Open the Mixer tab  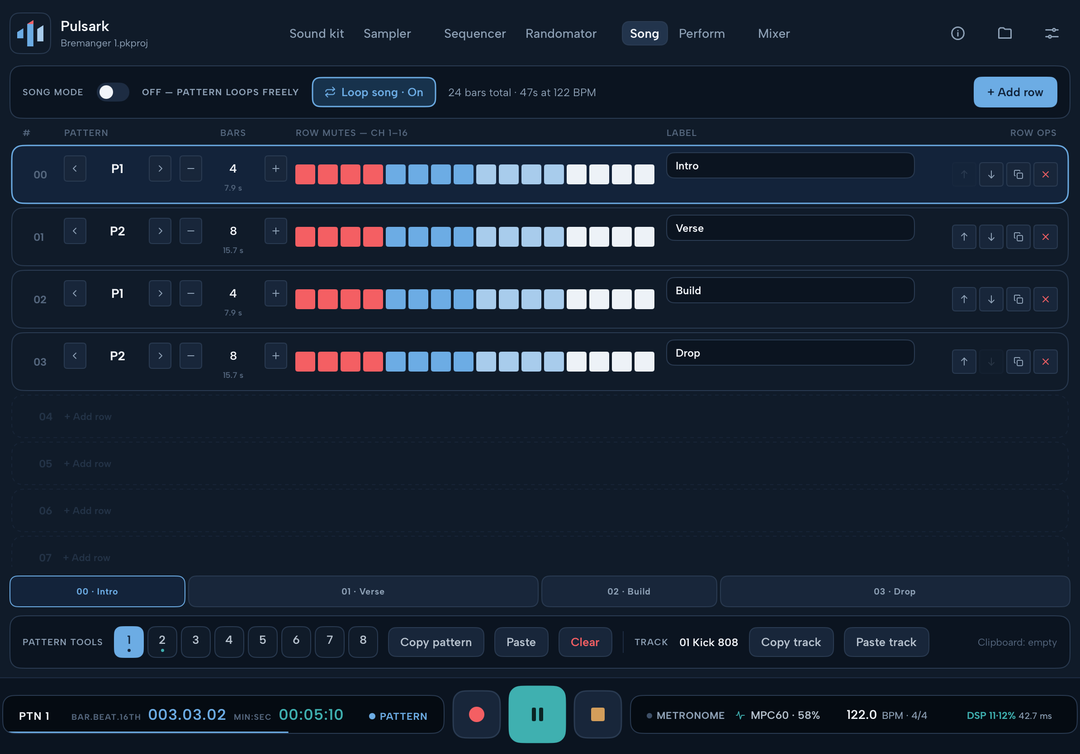(x=773, y=33)
